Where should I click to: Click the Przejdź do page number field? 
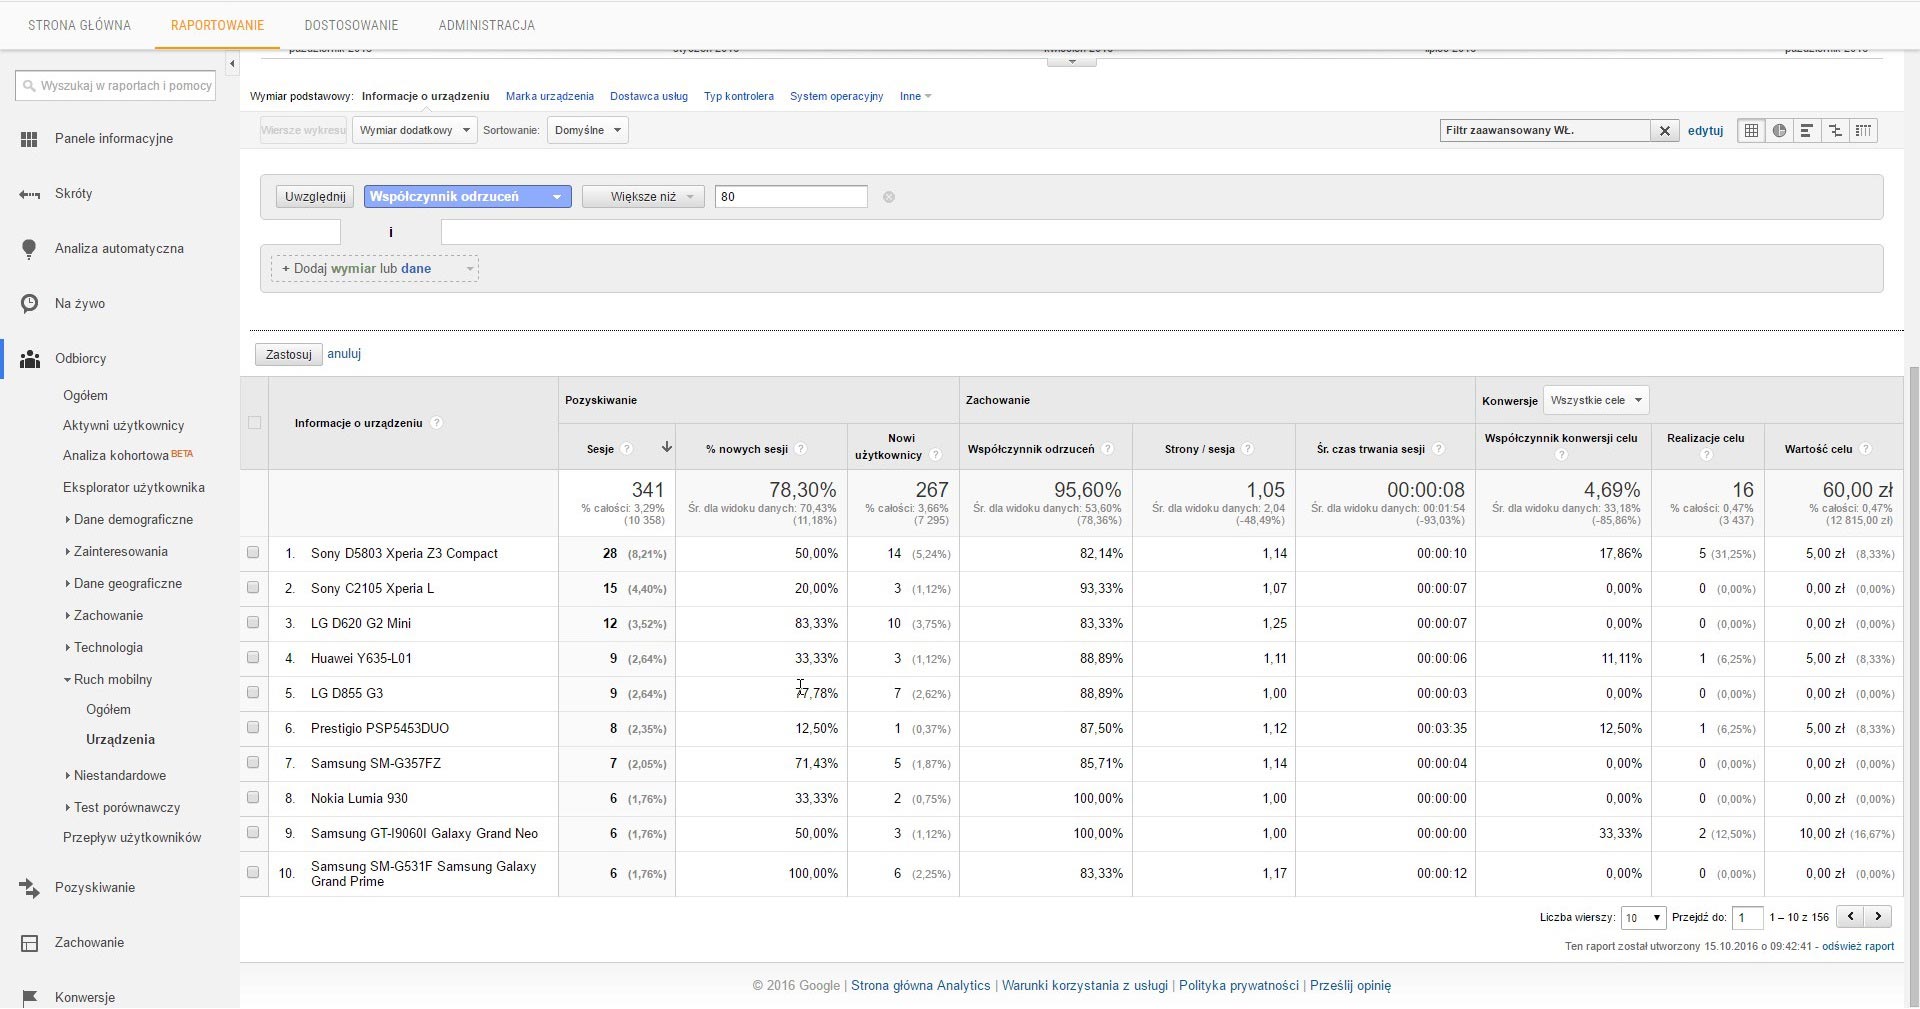click(x=1747, y=917)
